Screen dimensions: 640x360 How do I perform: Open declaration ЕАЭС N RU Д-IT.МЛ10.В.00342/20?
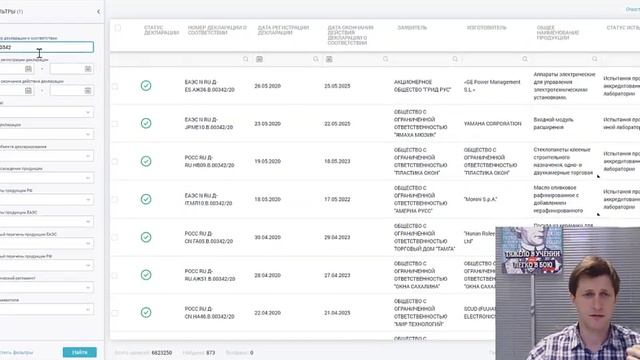pos(208,200)
